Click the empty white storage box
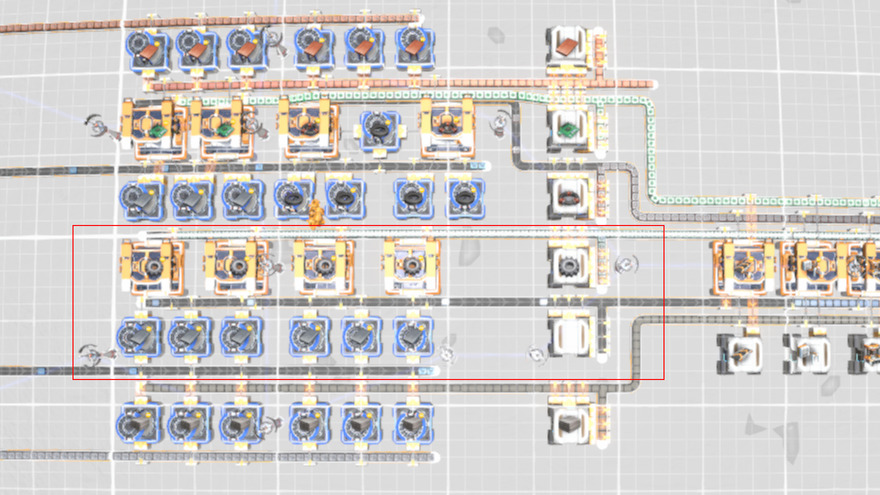This screenshot has height=495, width=880. click(x=567, y=335)
